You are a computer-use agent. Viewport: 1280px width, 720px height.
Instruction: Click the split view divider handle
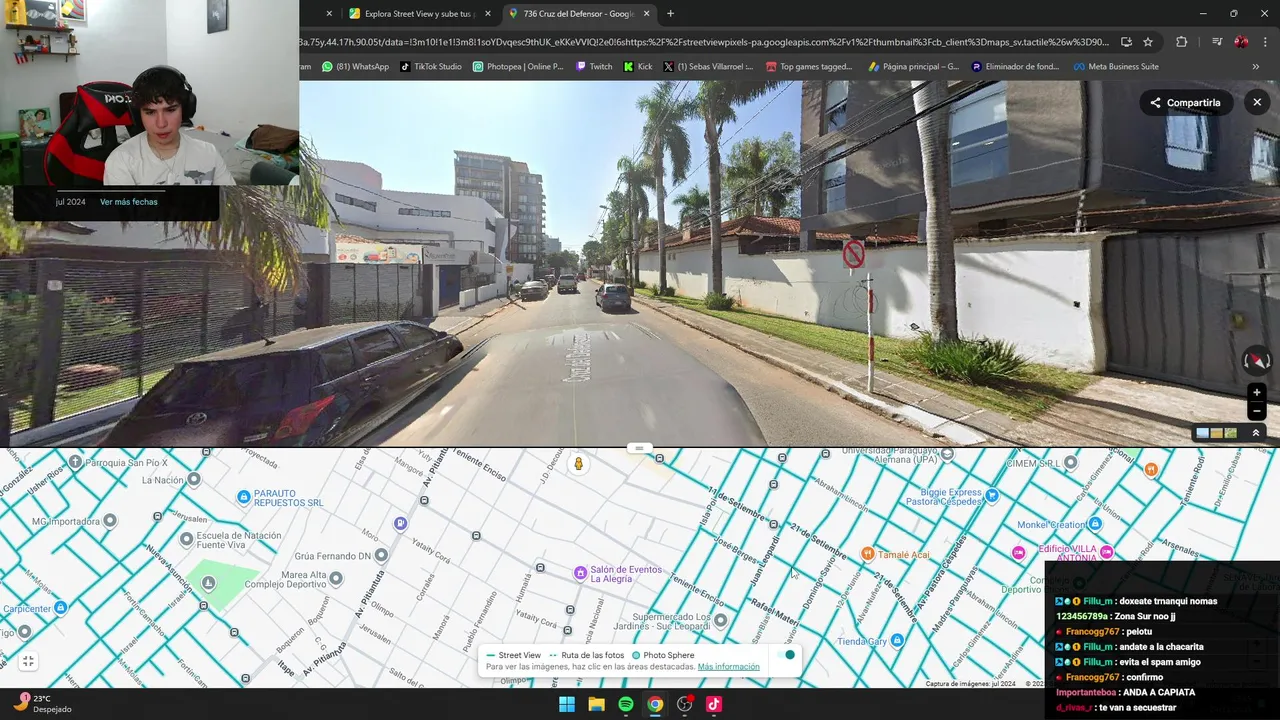pos(639,448)
